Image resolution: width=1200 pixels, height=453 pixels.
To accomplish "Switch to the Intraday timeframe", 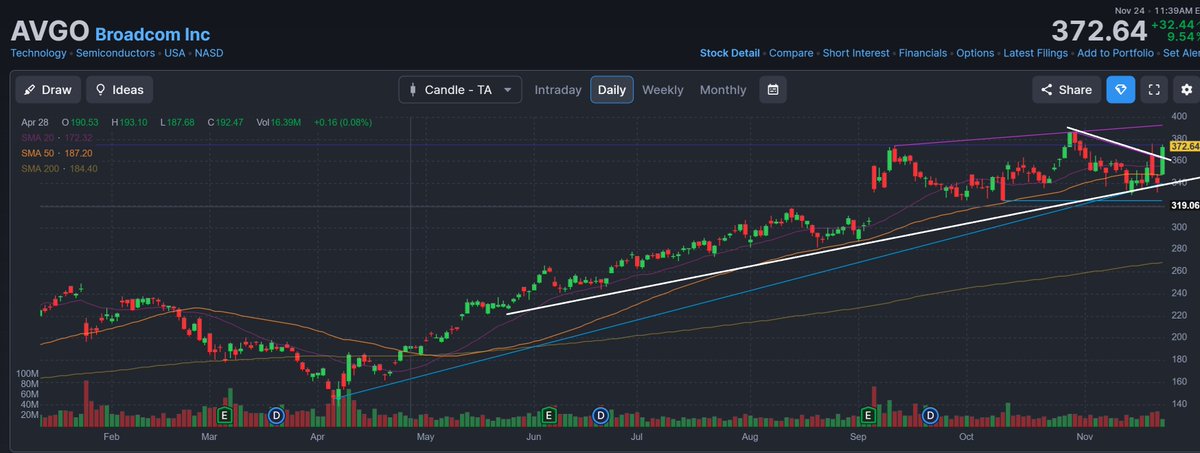I will 558,90.
